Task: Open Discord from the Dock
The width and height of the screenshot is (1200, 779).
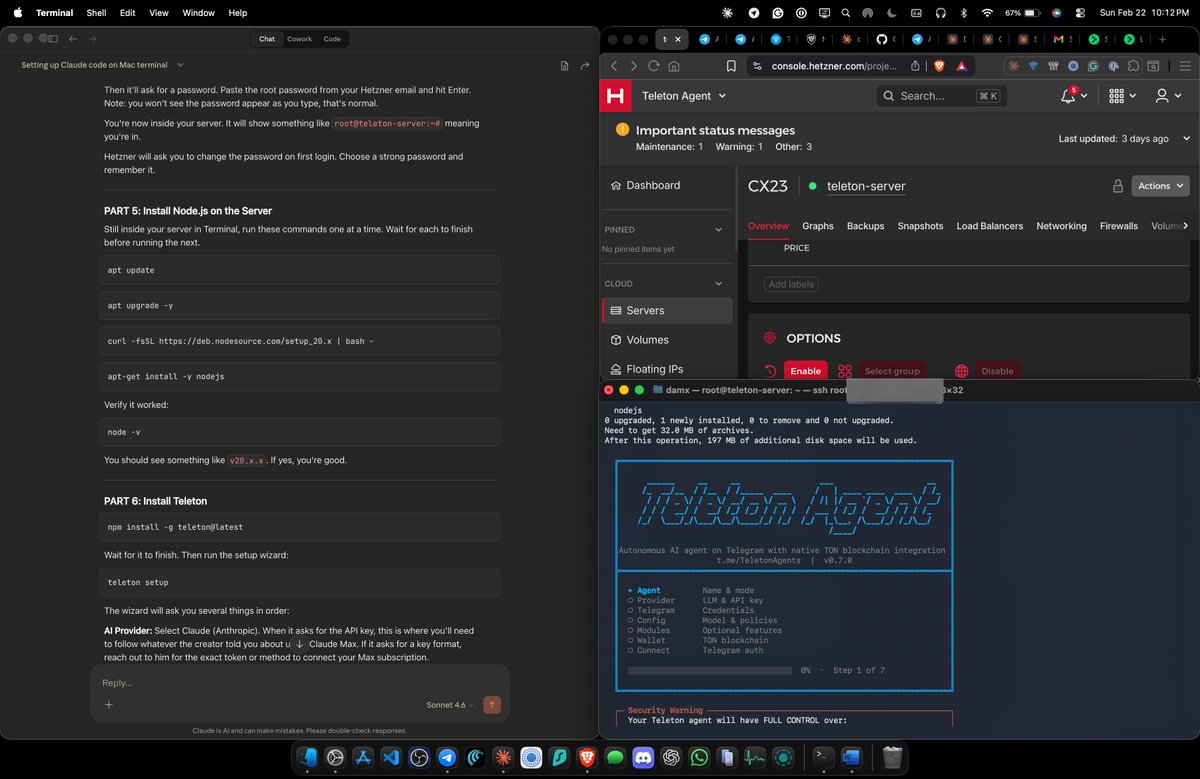Action: 643,758
